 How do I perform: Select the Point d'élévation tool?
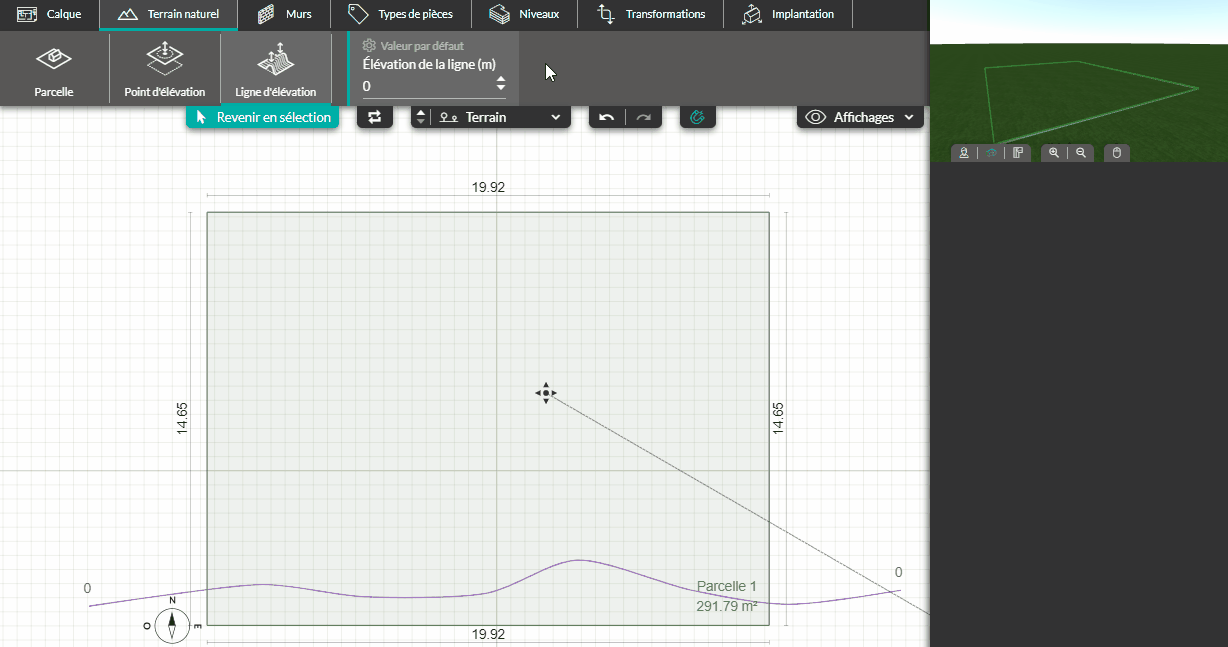pyautogui.click(x=165, y=70)
